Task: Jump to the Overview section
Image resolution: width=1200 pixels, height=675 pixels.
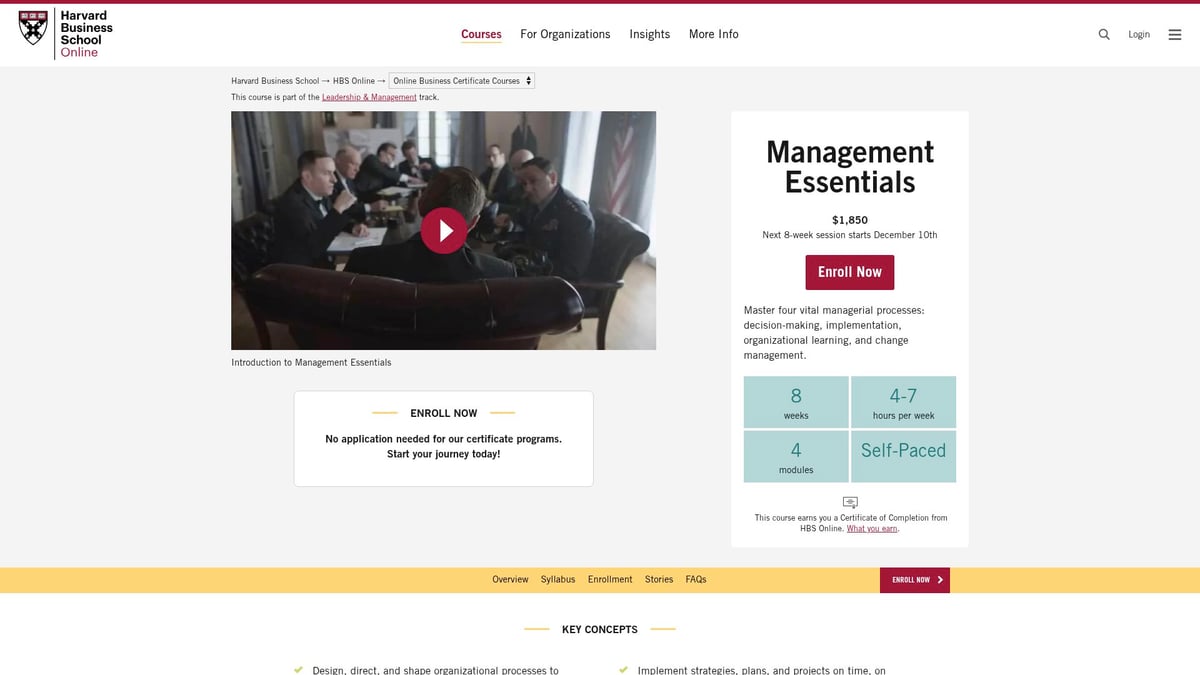Action: [510, 580]
